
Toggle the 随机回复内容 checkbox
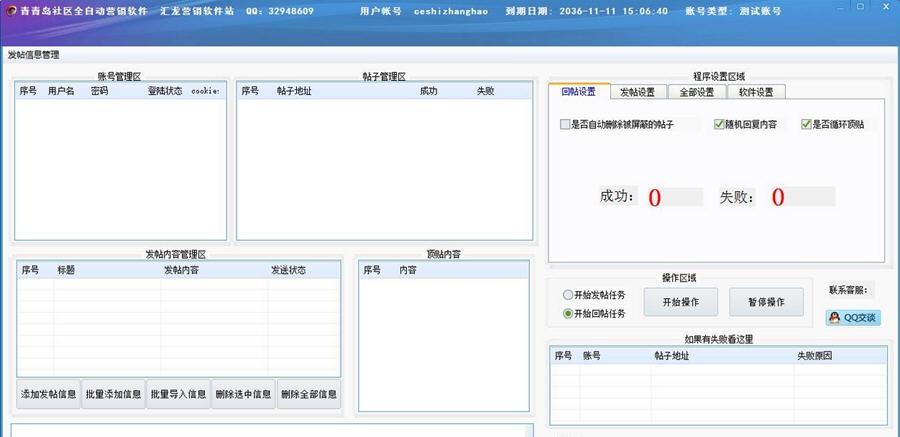[x=719, y=124]
